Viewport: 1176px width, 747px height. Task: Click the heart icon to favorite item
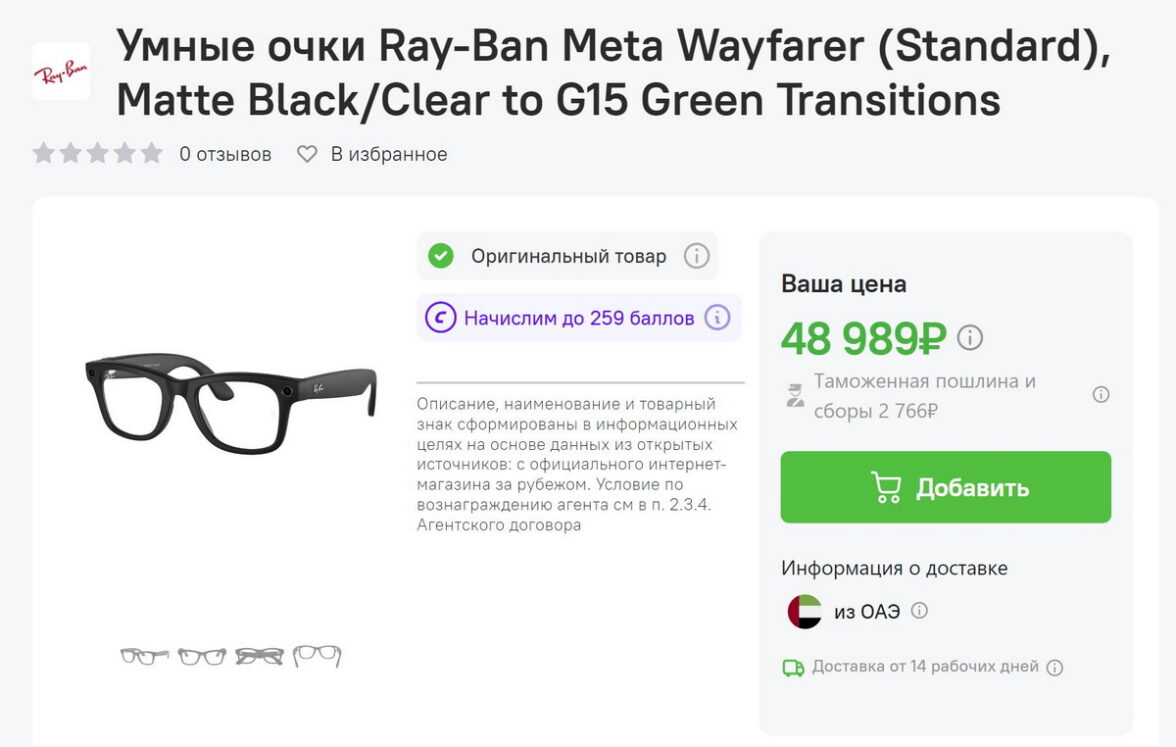(x=307, y=154)
